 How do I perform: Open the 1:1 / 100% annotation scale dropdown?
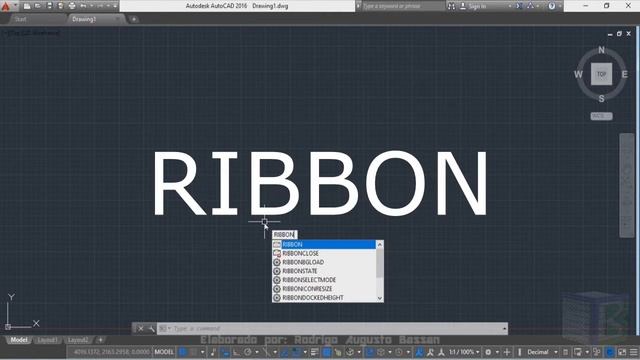click(x=464, y=352)
